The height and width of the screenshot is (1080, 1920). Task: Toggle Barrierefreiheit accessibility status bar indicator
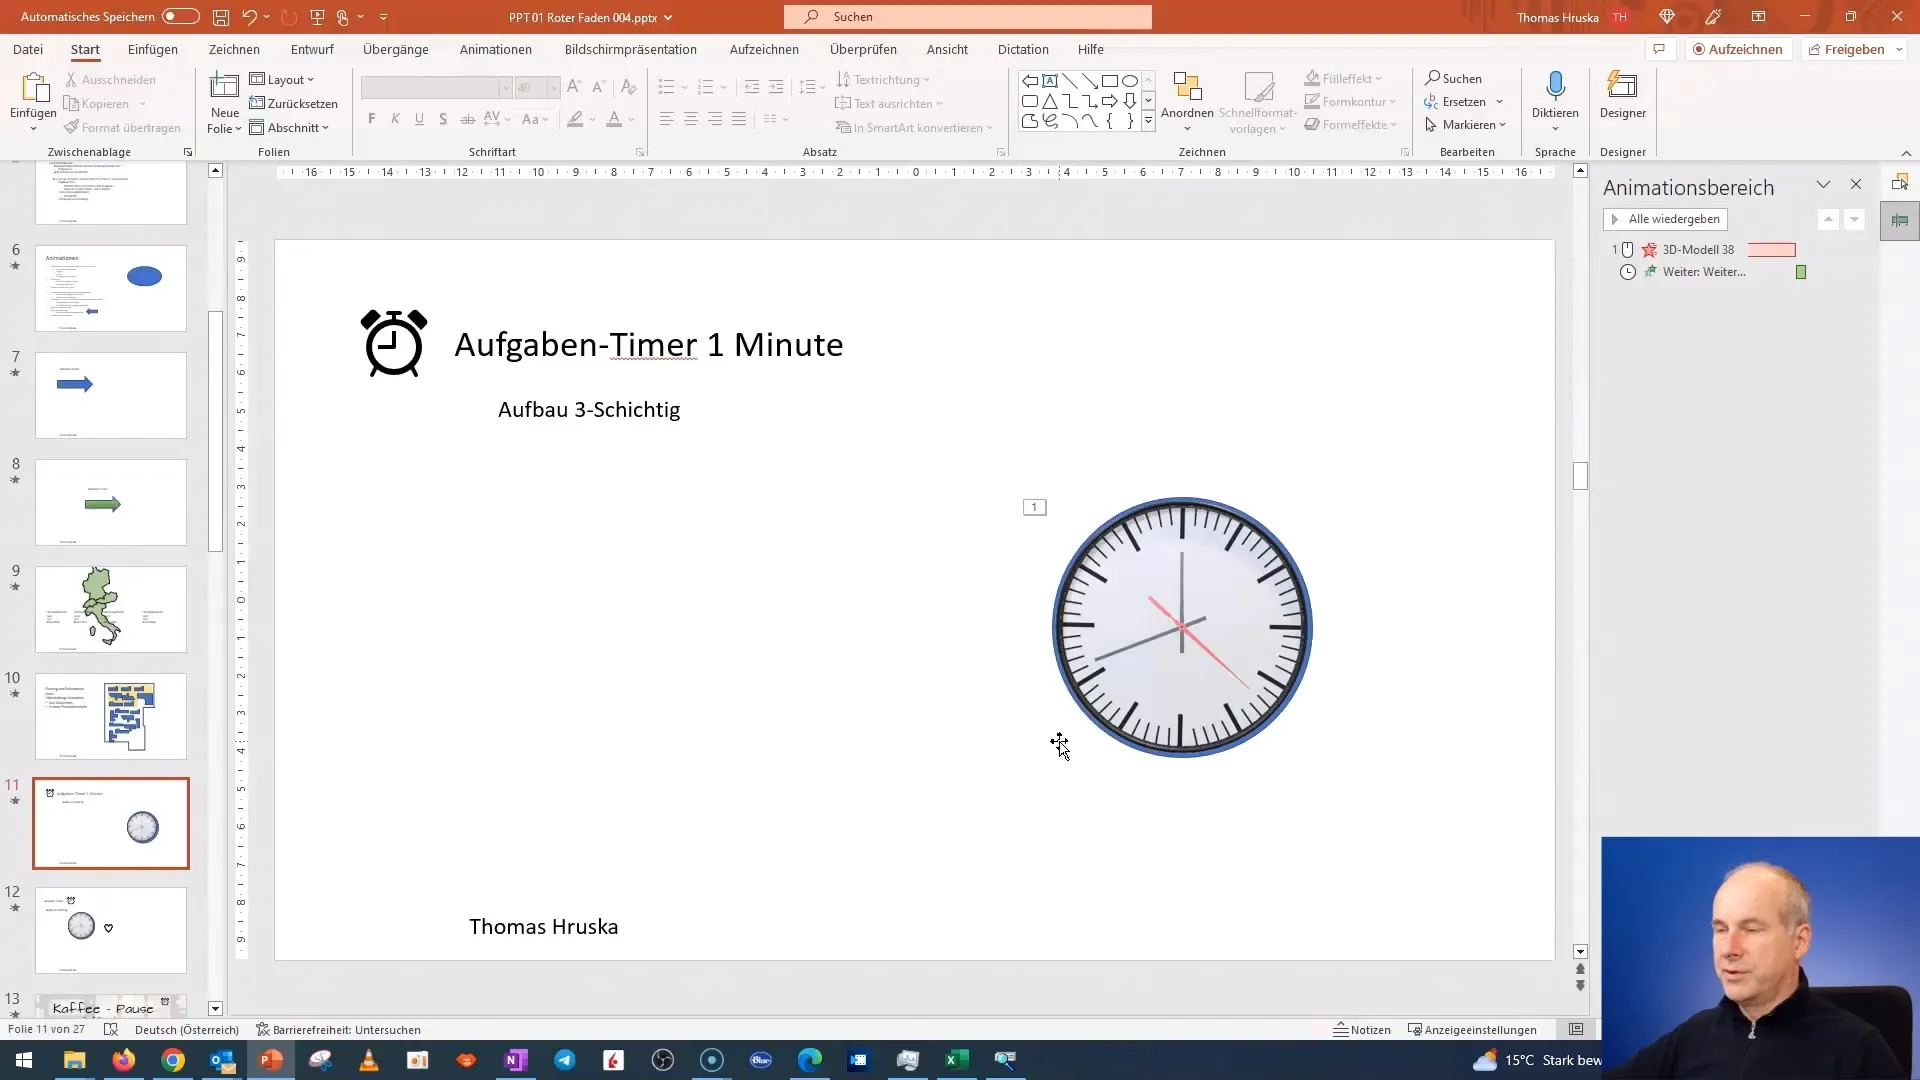click(339, 1029)
